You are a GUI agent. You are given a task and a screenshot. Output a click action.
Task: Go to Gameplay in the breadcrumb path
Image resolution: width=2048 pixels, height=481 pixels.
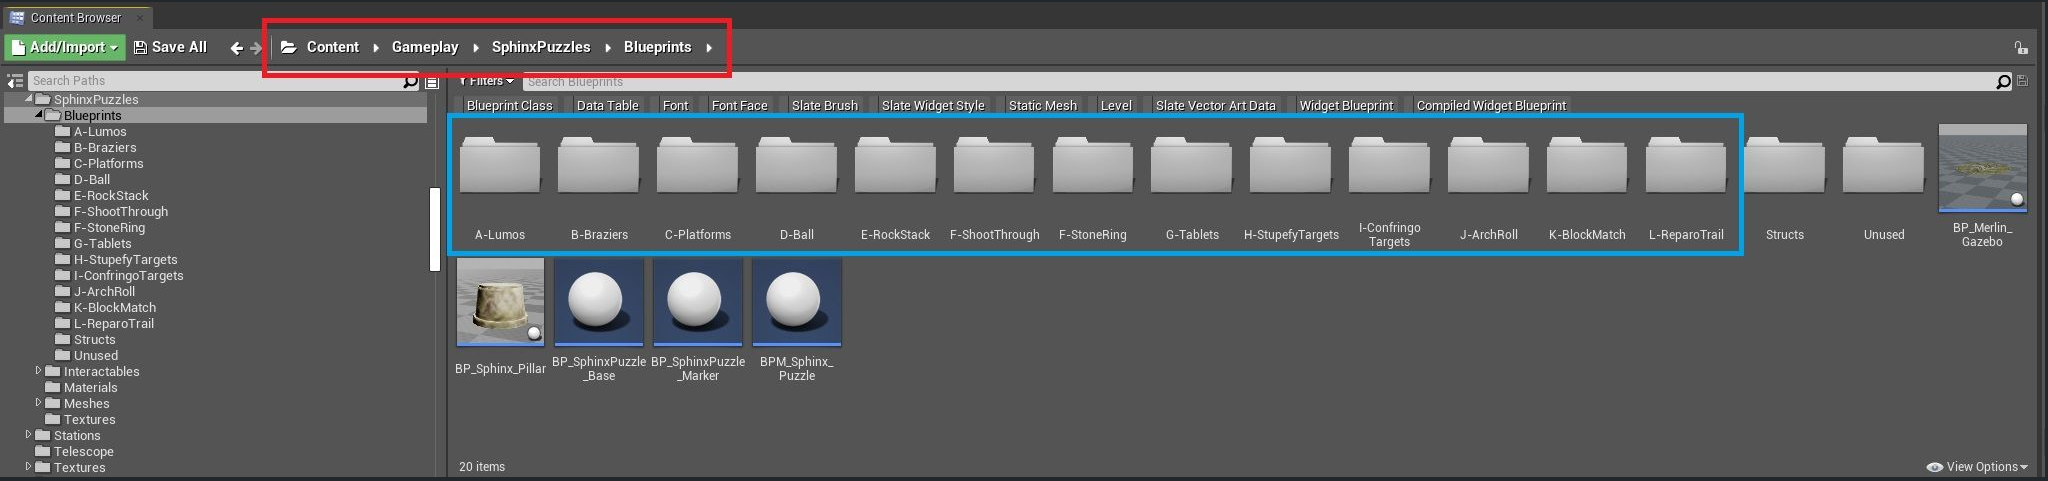[425, 47]
